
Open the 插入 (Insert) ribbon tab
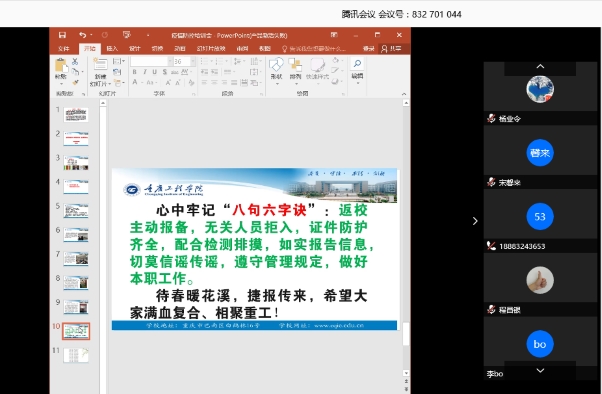pos(112,49)
